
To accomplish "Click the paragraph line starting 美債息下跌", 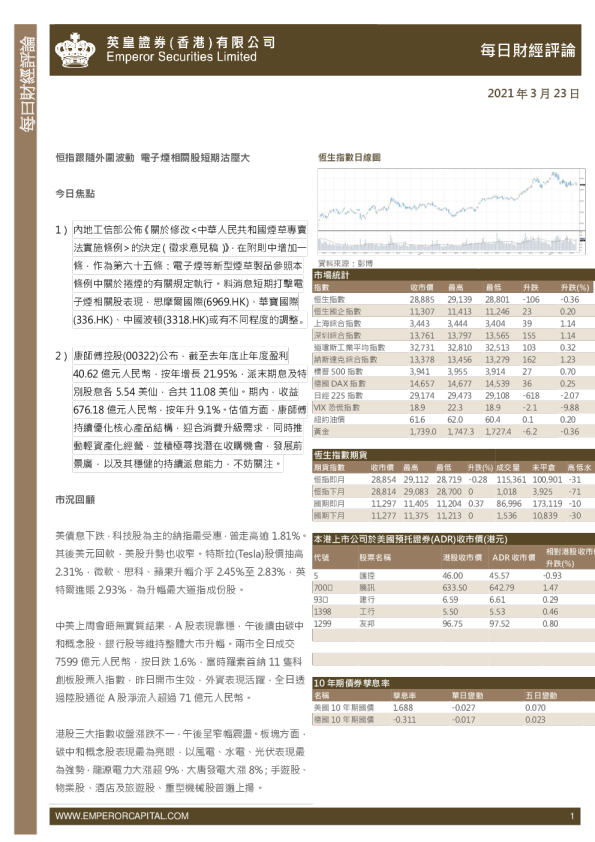I will pyautogui.click(x=181, y=536).
